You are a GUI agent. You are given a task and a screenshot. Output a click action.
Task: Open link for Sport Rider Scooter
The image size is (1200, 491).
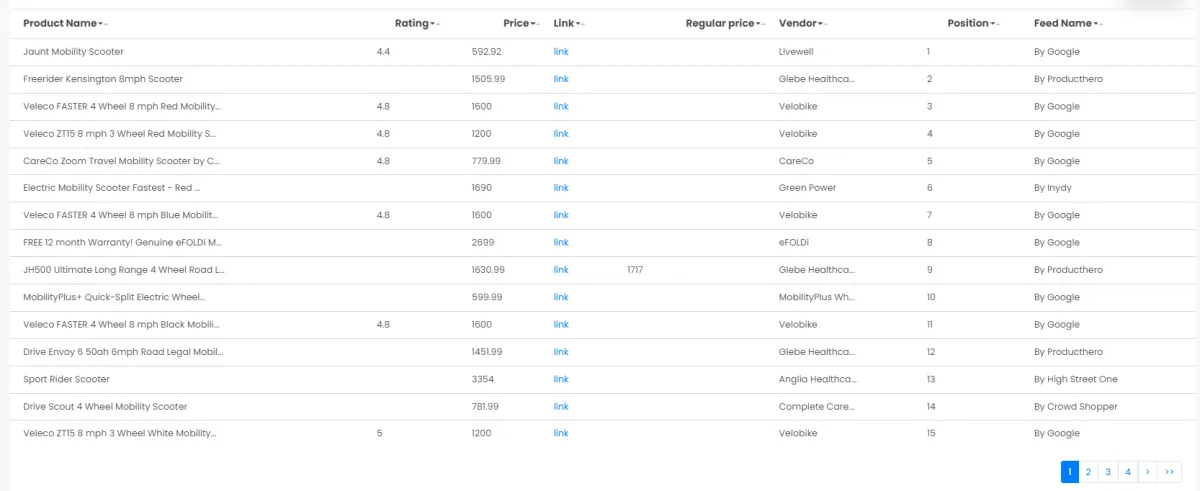[561, 380]
